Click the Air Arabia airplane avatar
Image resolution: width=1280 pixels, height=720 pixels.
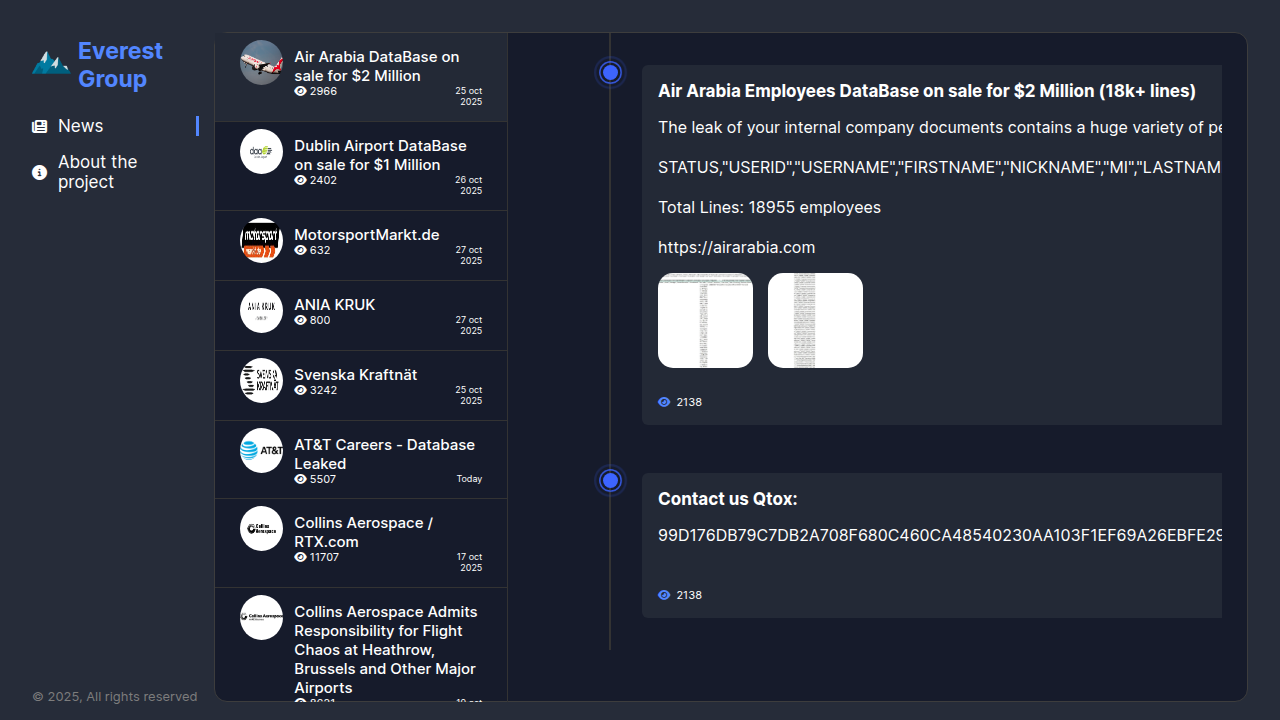tap(261, 62)
